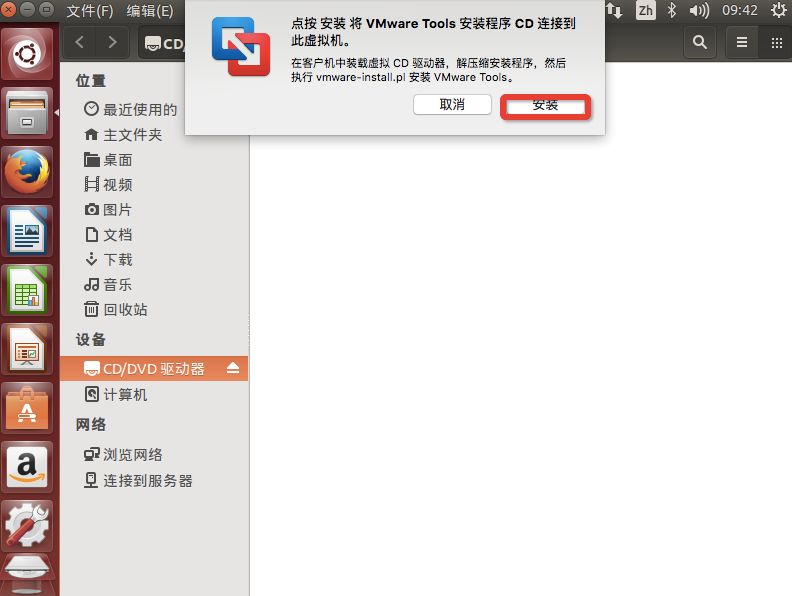Image resolution: width=792 pixels, height=596 pixels.
Task: Click the CD path bar button
Action: tap(163, 43)
